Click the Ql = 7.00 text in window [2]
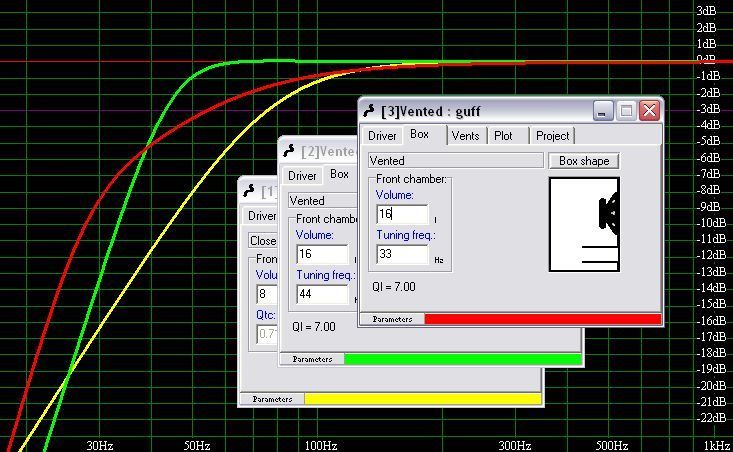This screenshot has height=452, width=733. coord(314,327)
